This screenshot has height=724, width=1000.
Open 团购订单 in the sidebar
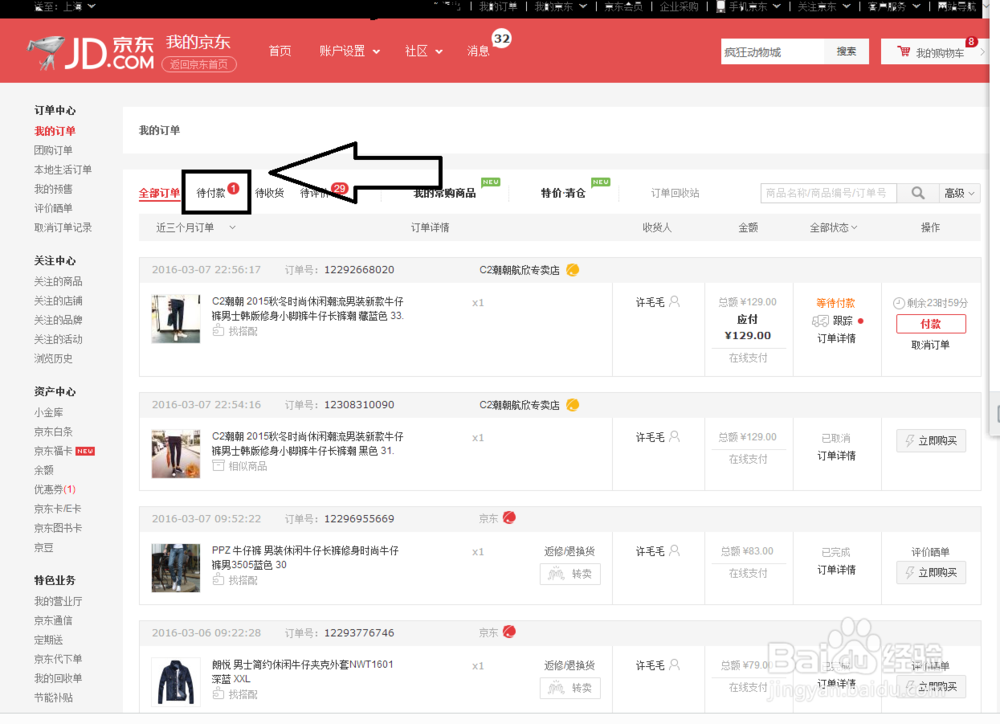(x=53, y=150)
